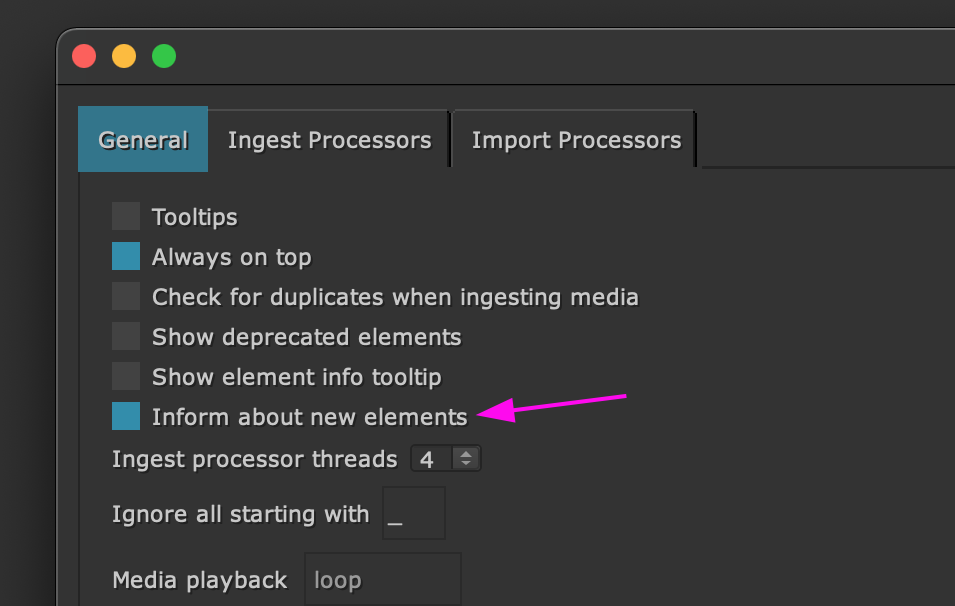
Task: Maximize the window using the green button
Action: point(164,56)
